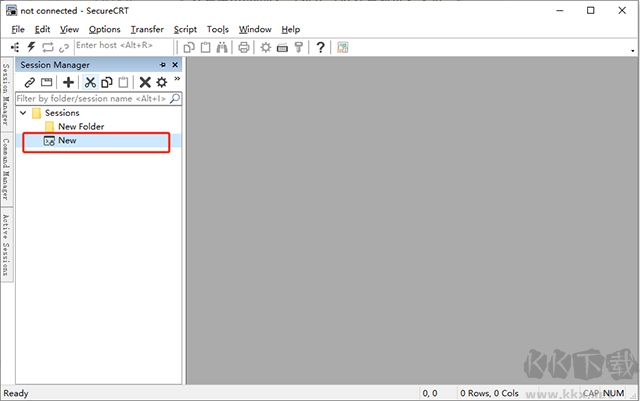Open the Transfer menu

point(147,29)
